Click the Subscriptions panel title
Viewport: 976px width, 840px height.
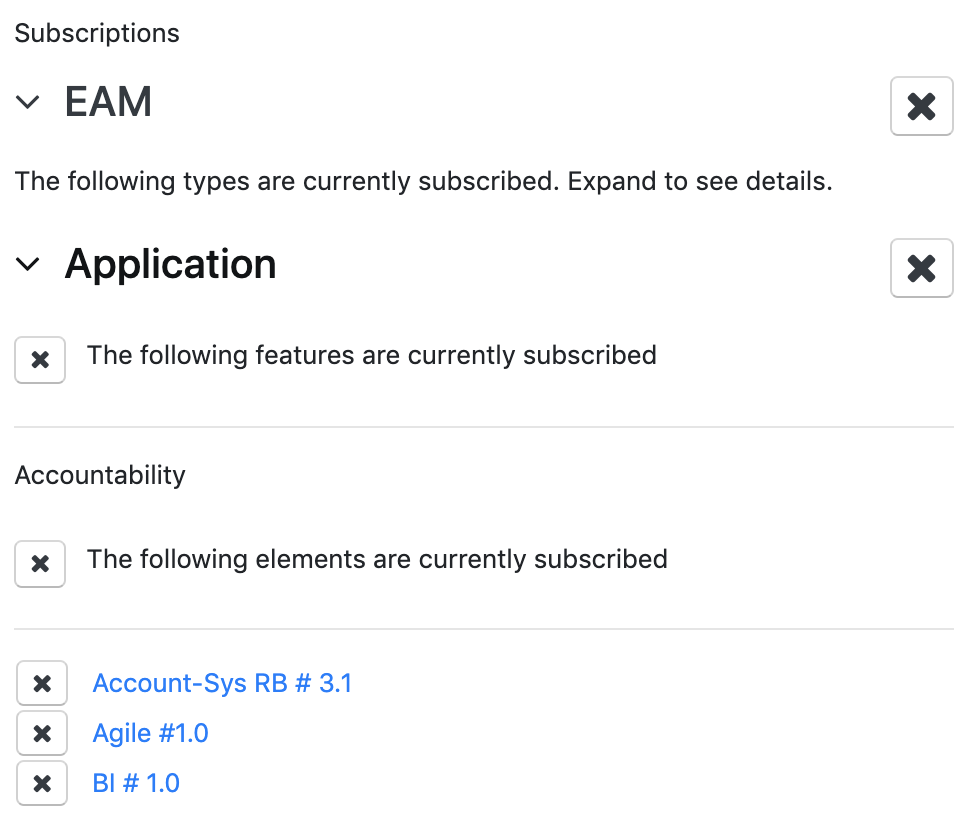point(97,33)
